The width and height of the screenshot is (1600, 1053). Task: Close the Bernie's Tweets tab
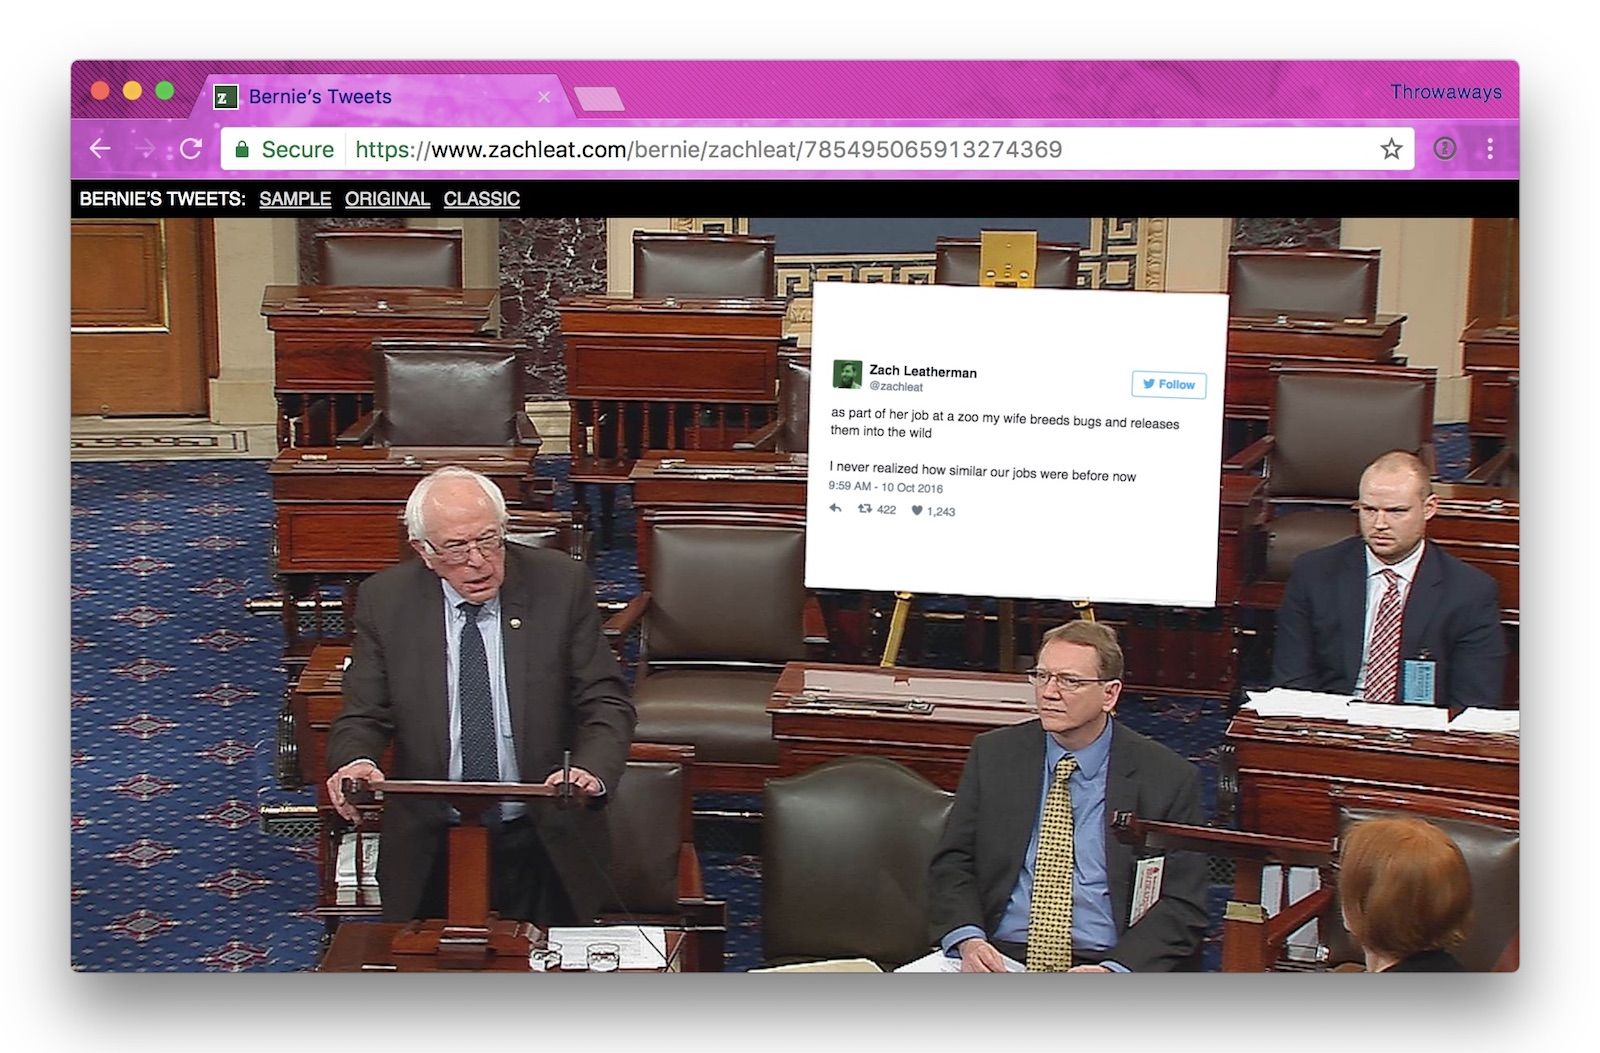click(x=544, y=97)
